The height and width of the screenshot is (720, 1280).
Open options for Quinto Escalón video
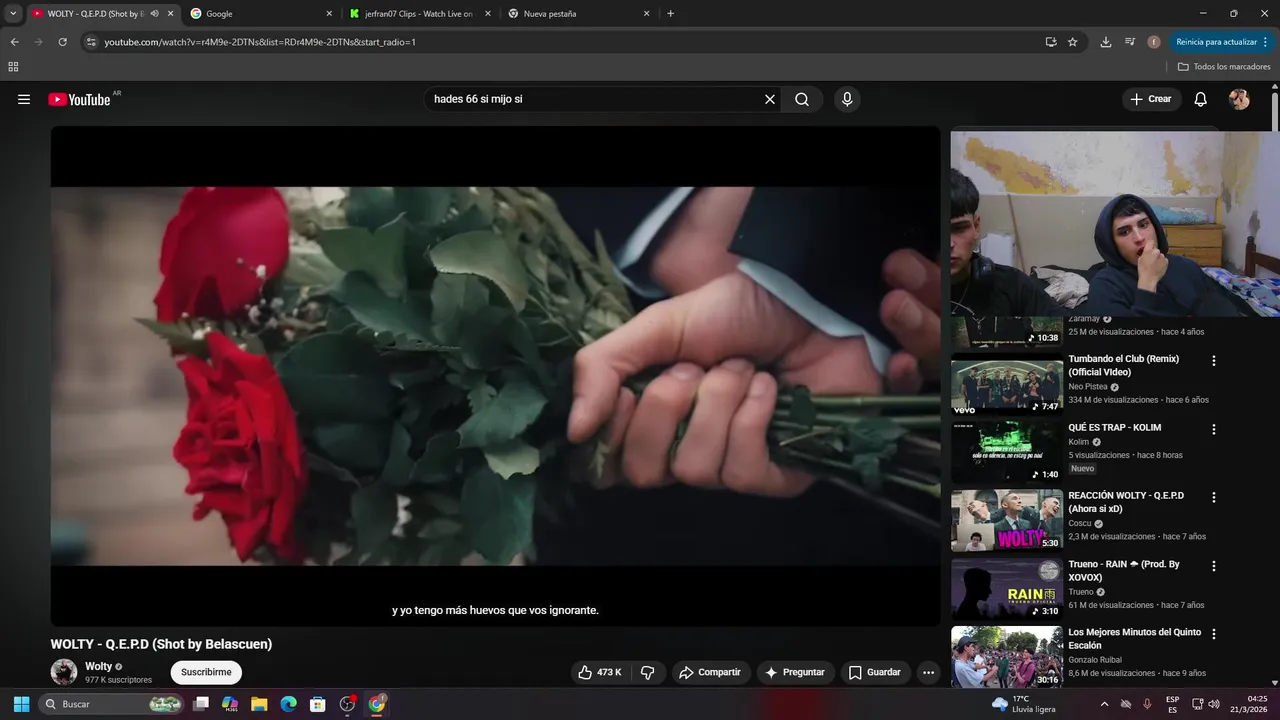(x=1214, y=634)
